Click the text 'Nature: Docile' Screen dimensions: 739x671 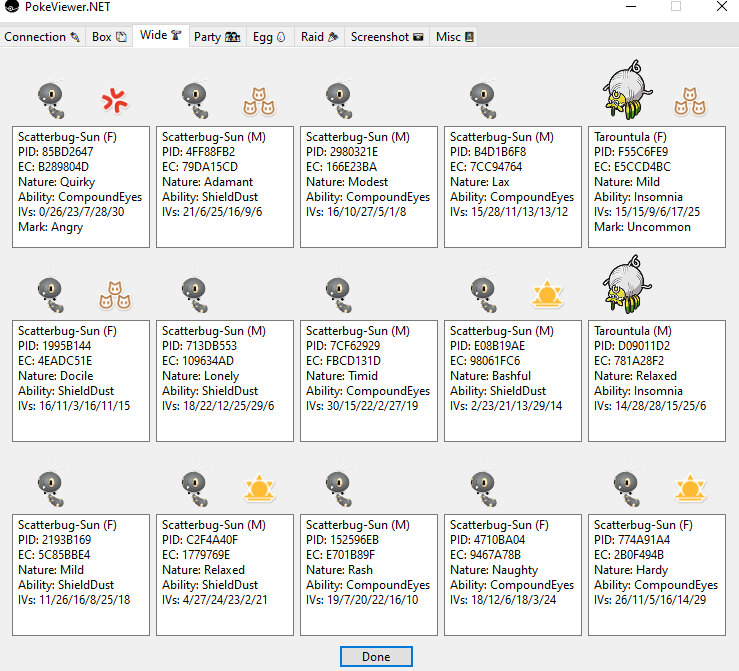point(56,376)
